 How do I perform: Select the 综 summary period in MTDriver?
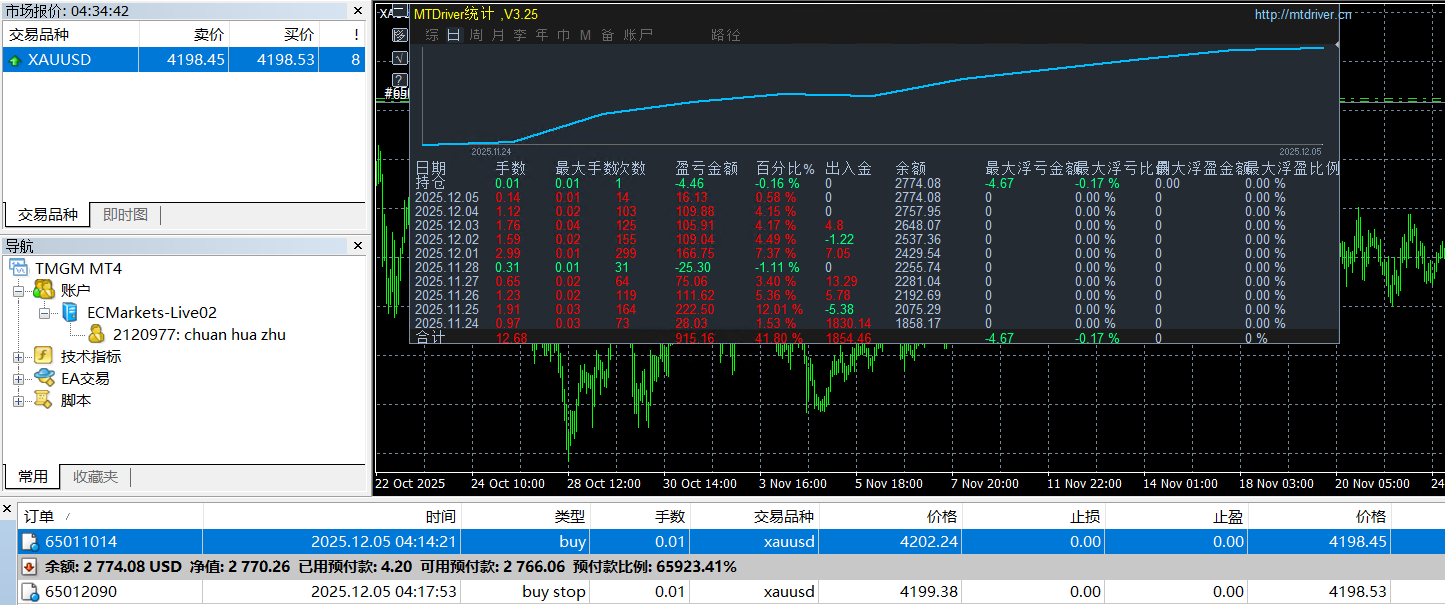432,35
